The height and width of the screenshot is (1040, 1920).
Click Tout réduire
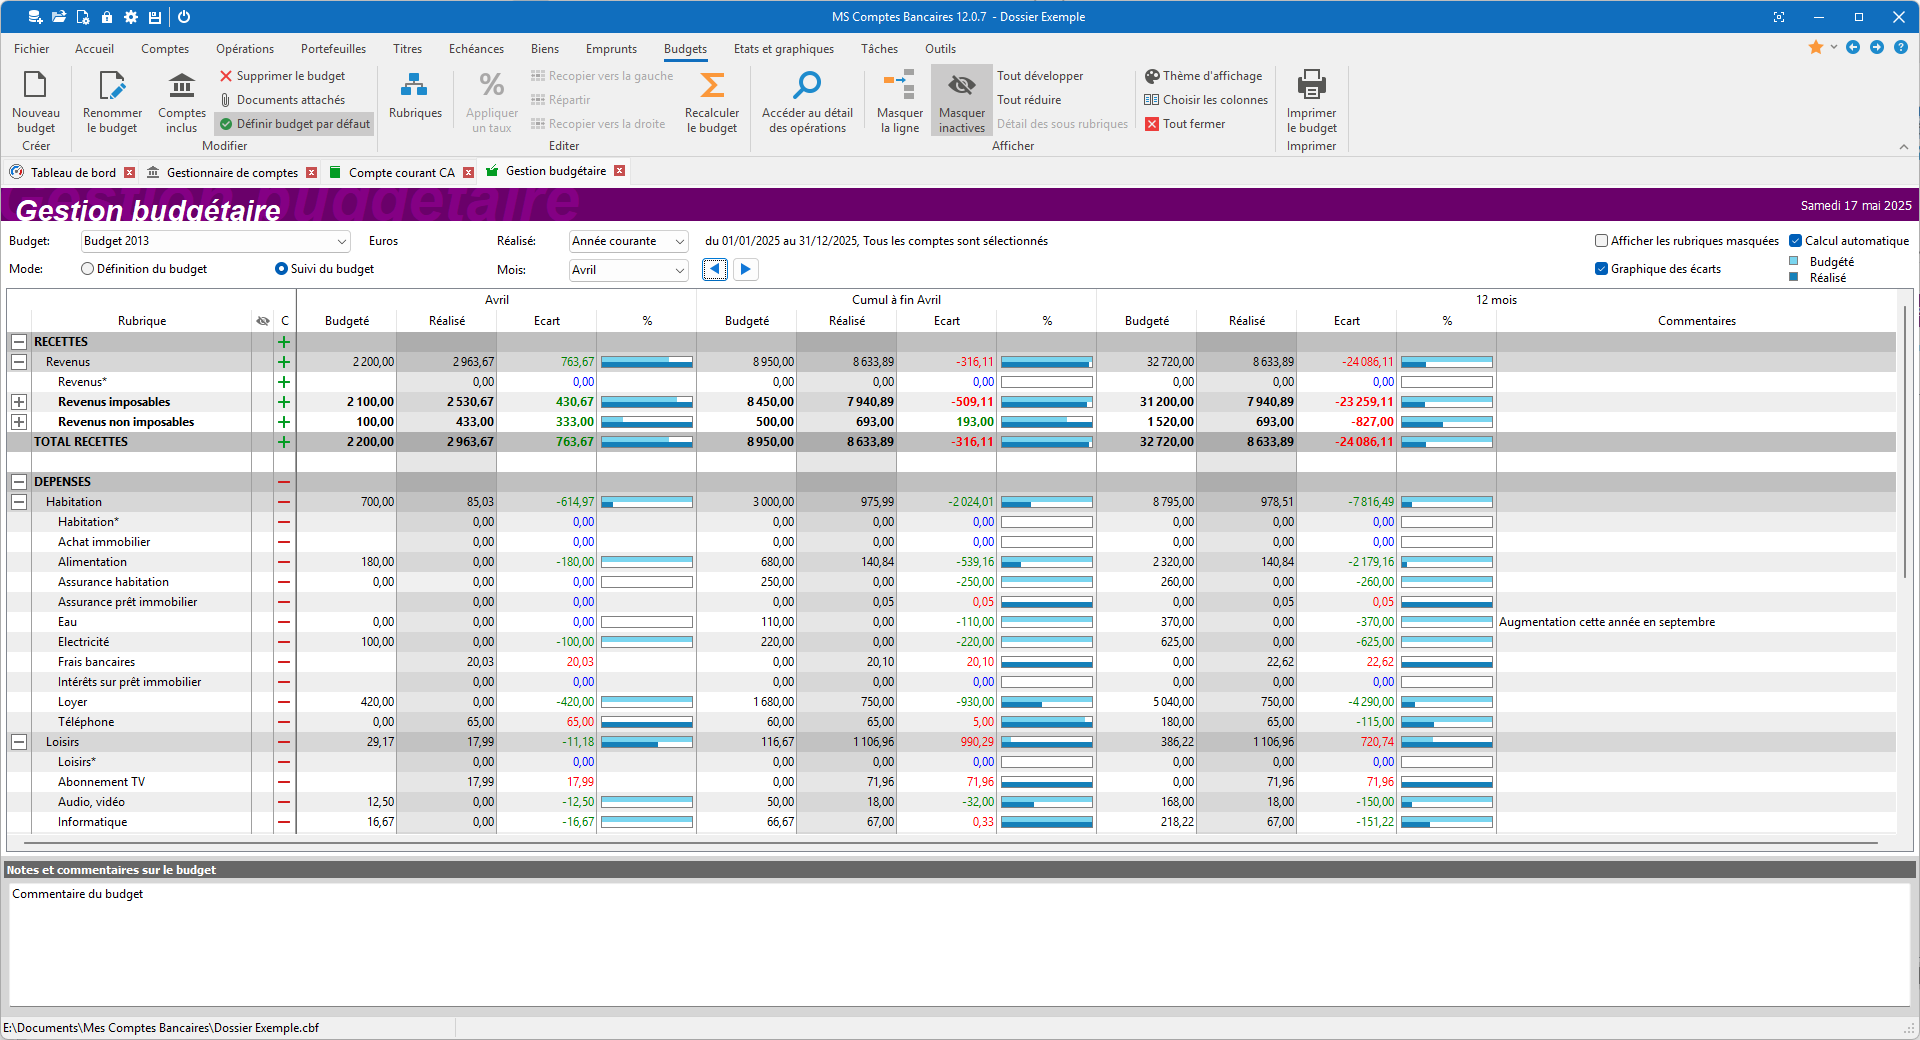pos(1029,100)
